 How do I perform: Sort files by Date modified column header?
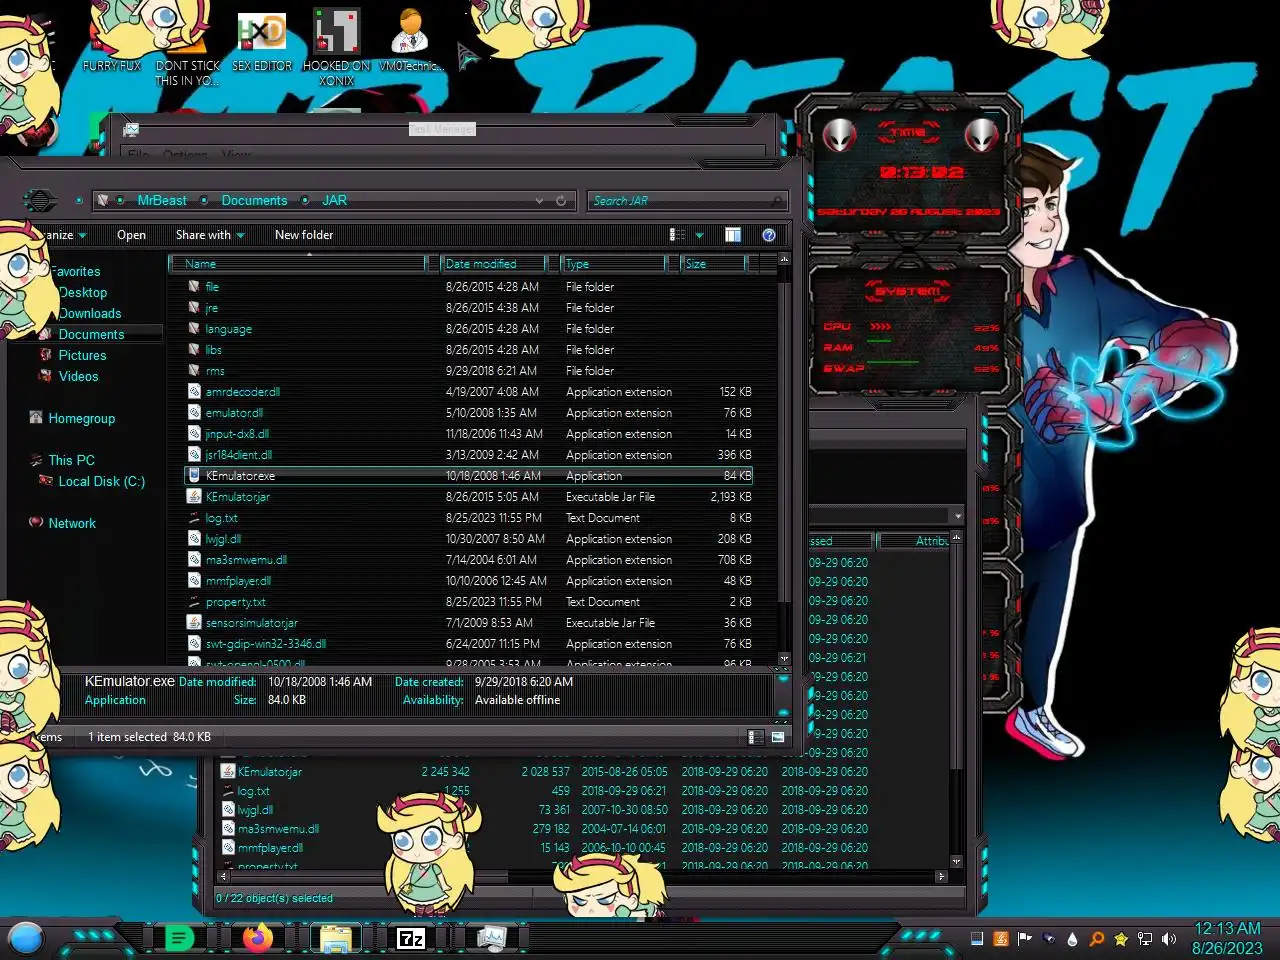click(495, 264)
